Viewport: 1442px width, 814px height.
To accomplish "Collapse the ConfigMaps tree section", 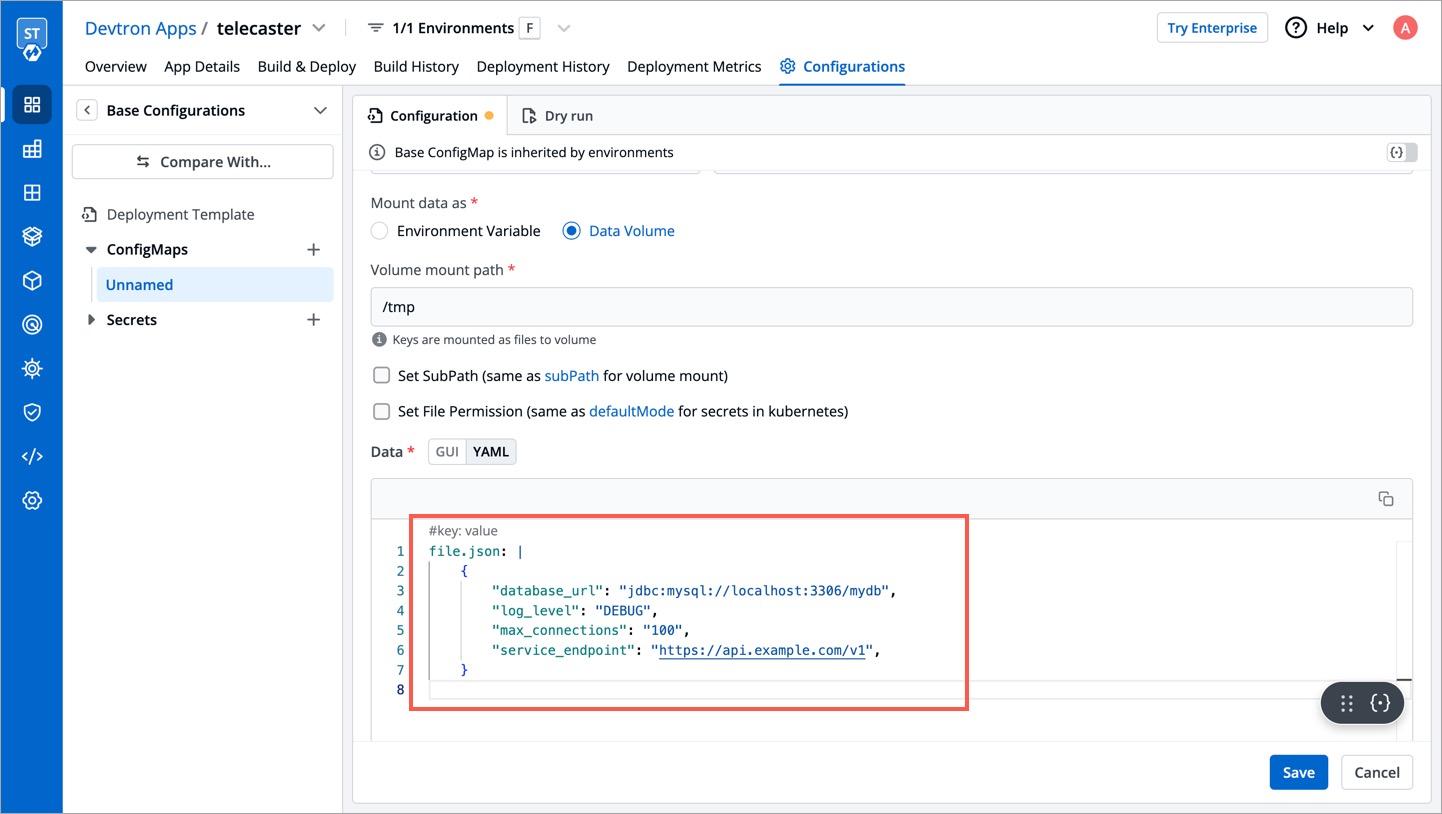I will point(91,250).
